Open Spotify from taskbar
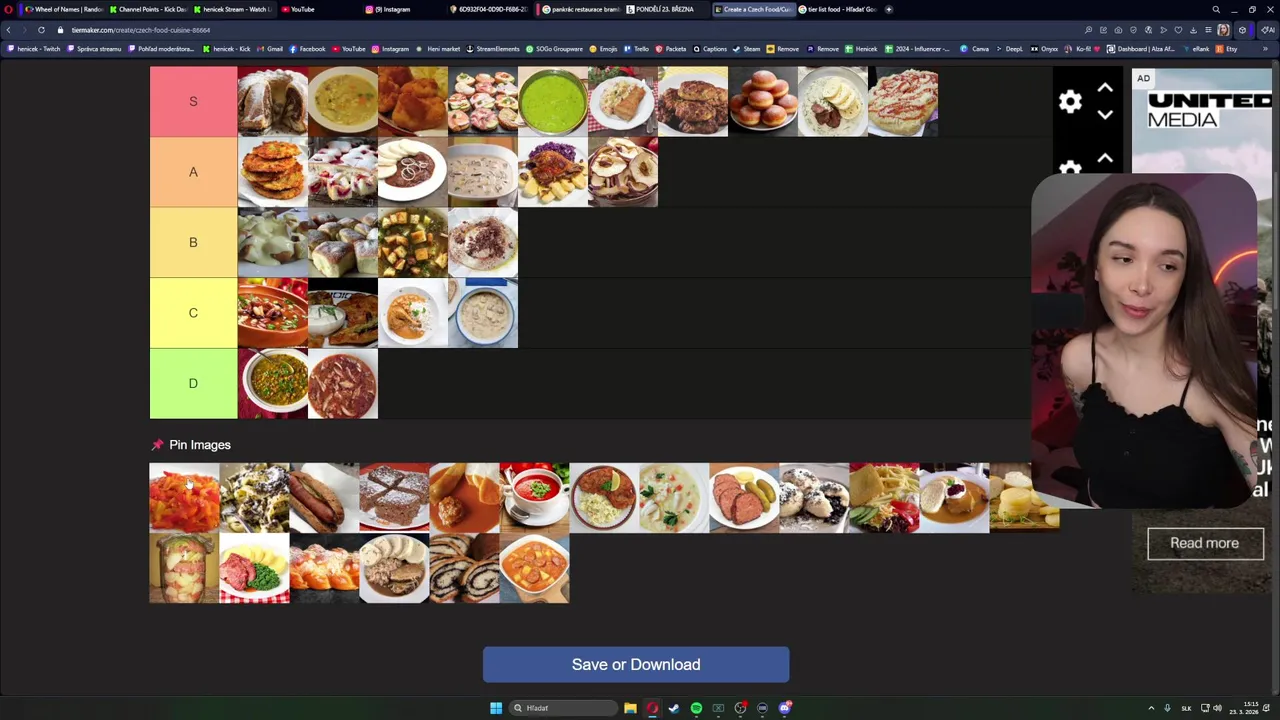Screen dimensions: 1280x720 (696, 708)
